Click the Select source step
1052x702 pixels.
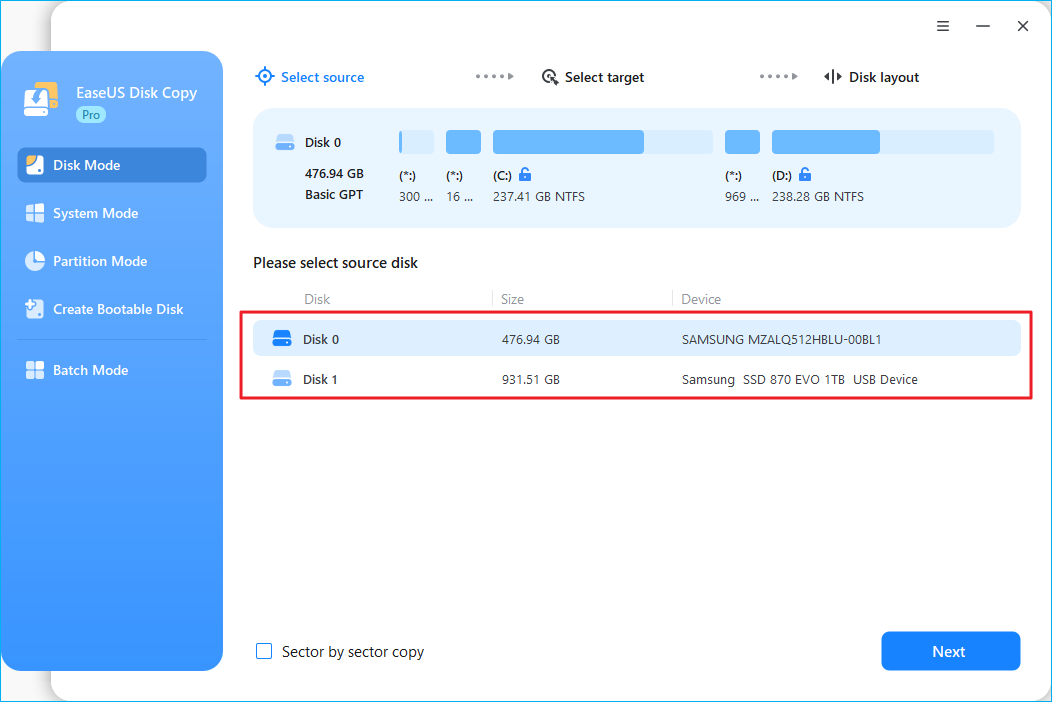click(309, 77)
